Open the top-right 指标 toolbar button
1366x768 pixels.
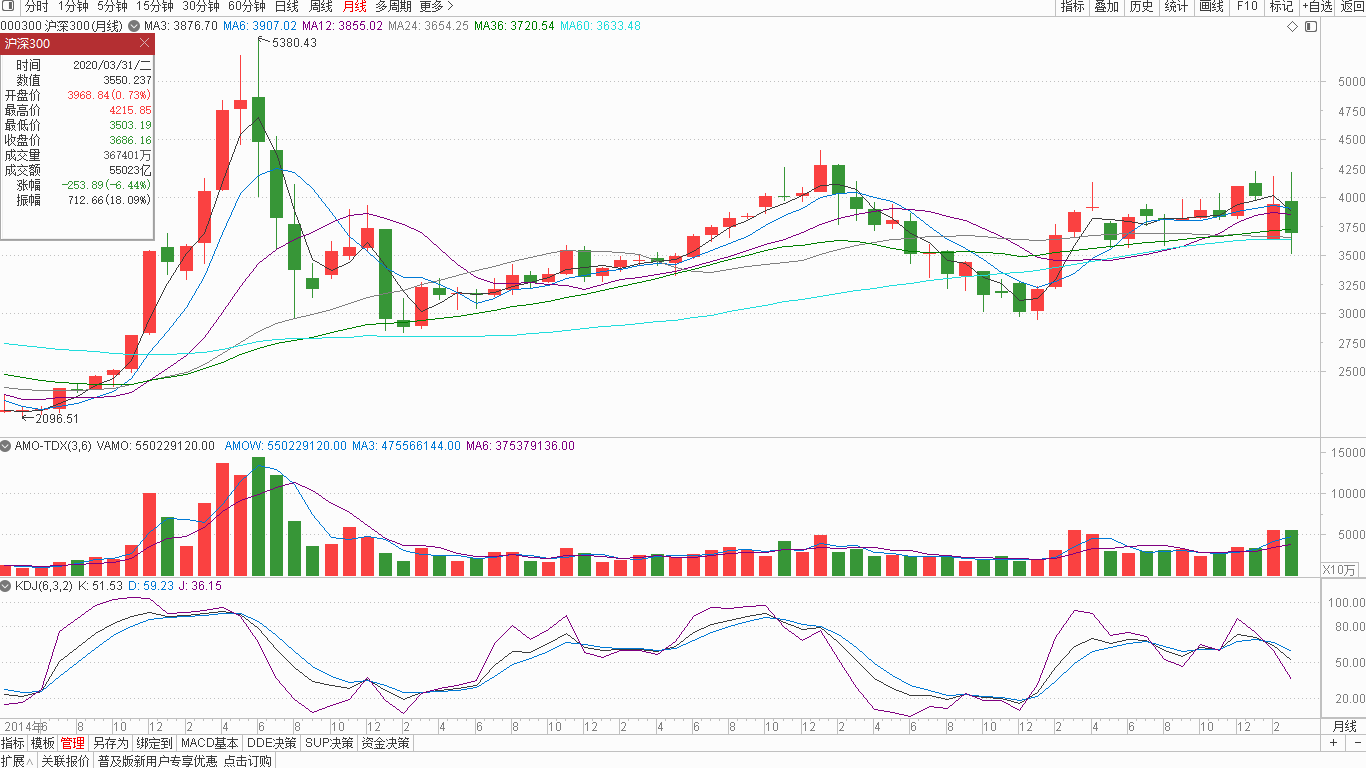point(1072,6)
